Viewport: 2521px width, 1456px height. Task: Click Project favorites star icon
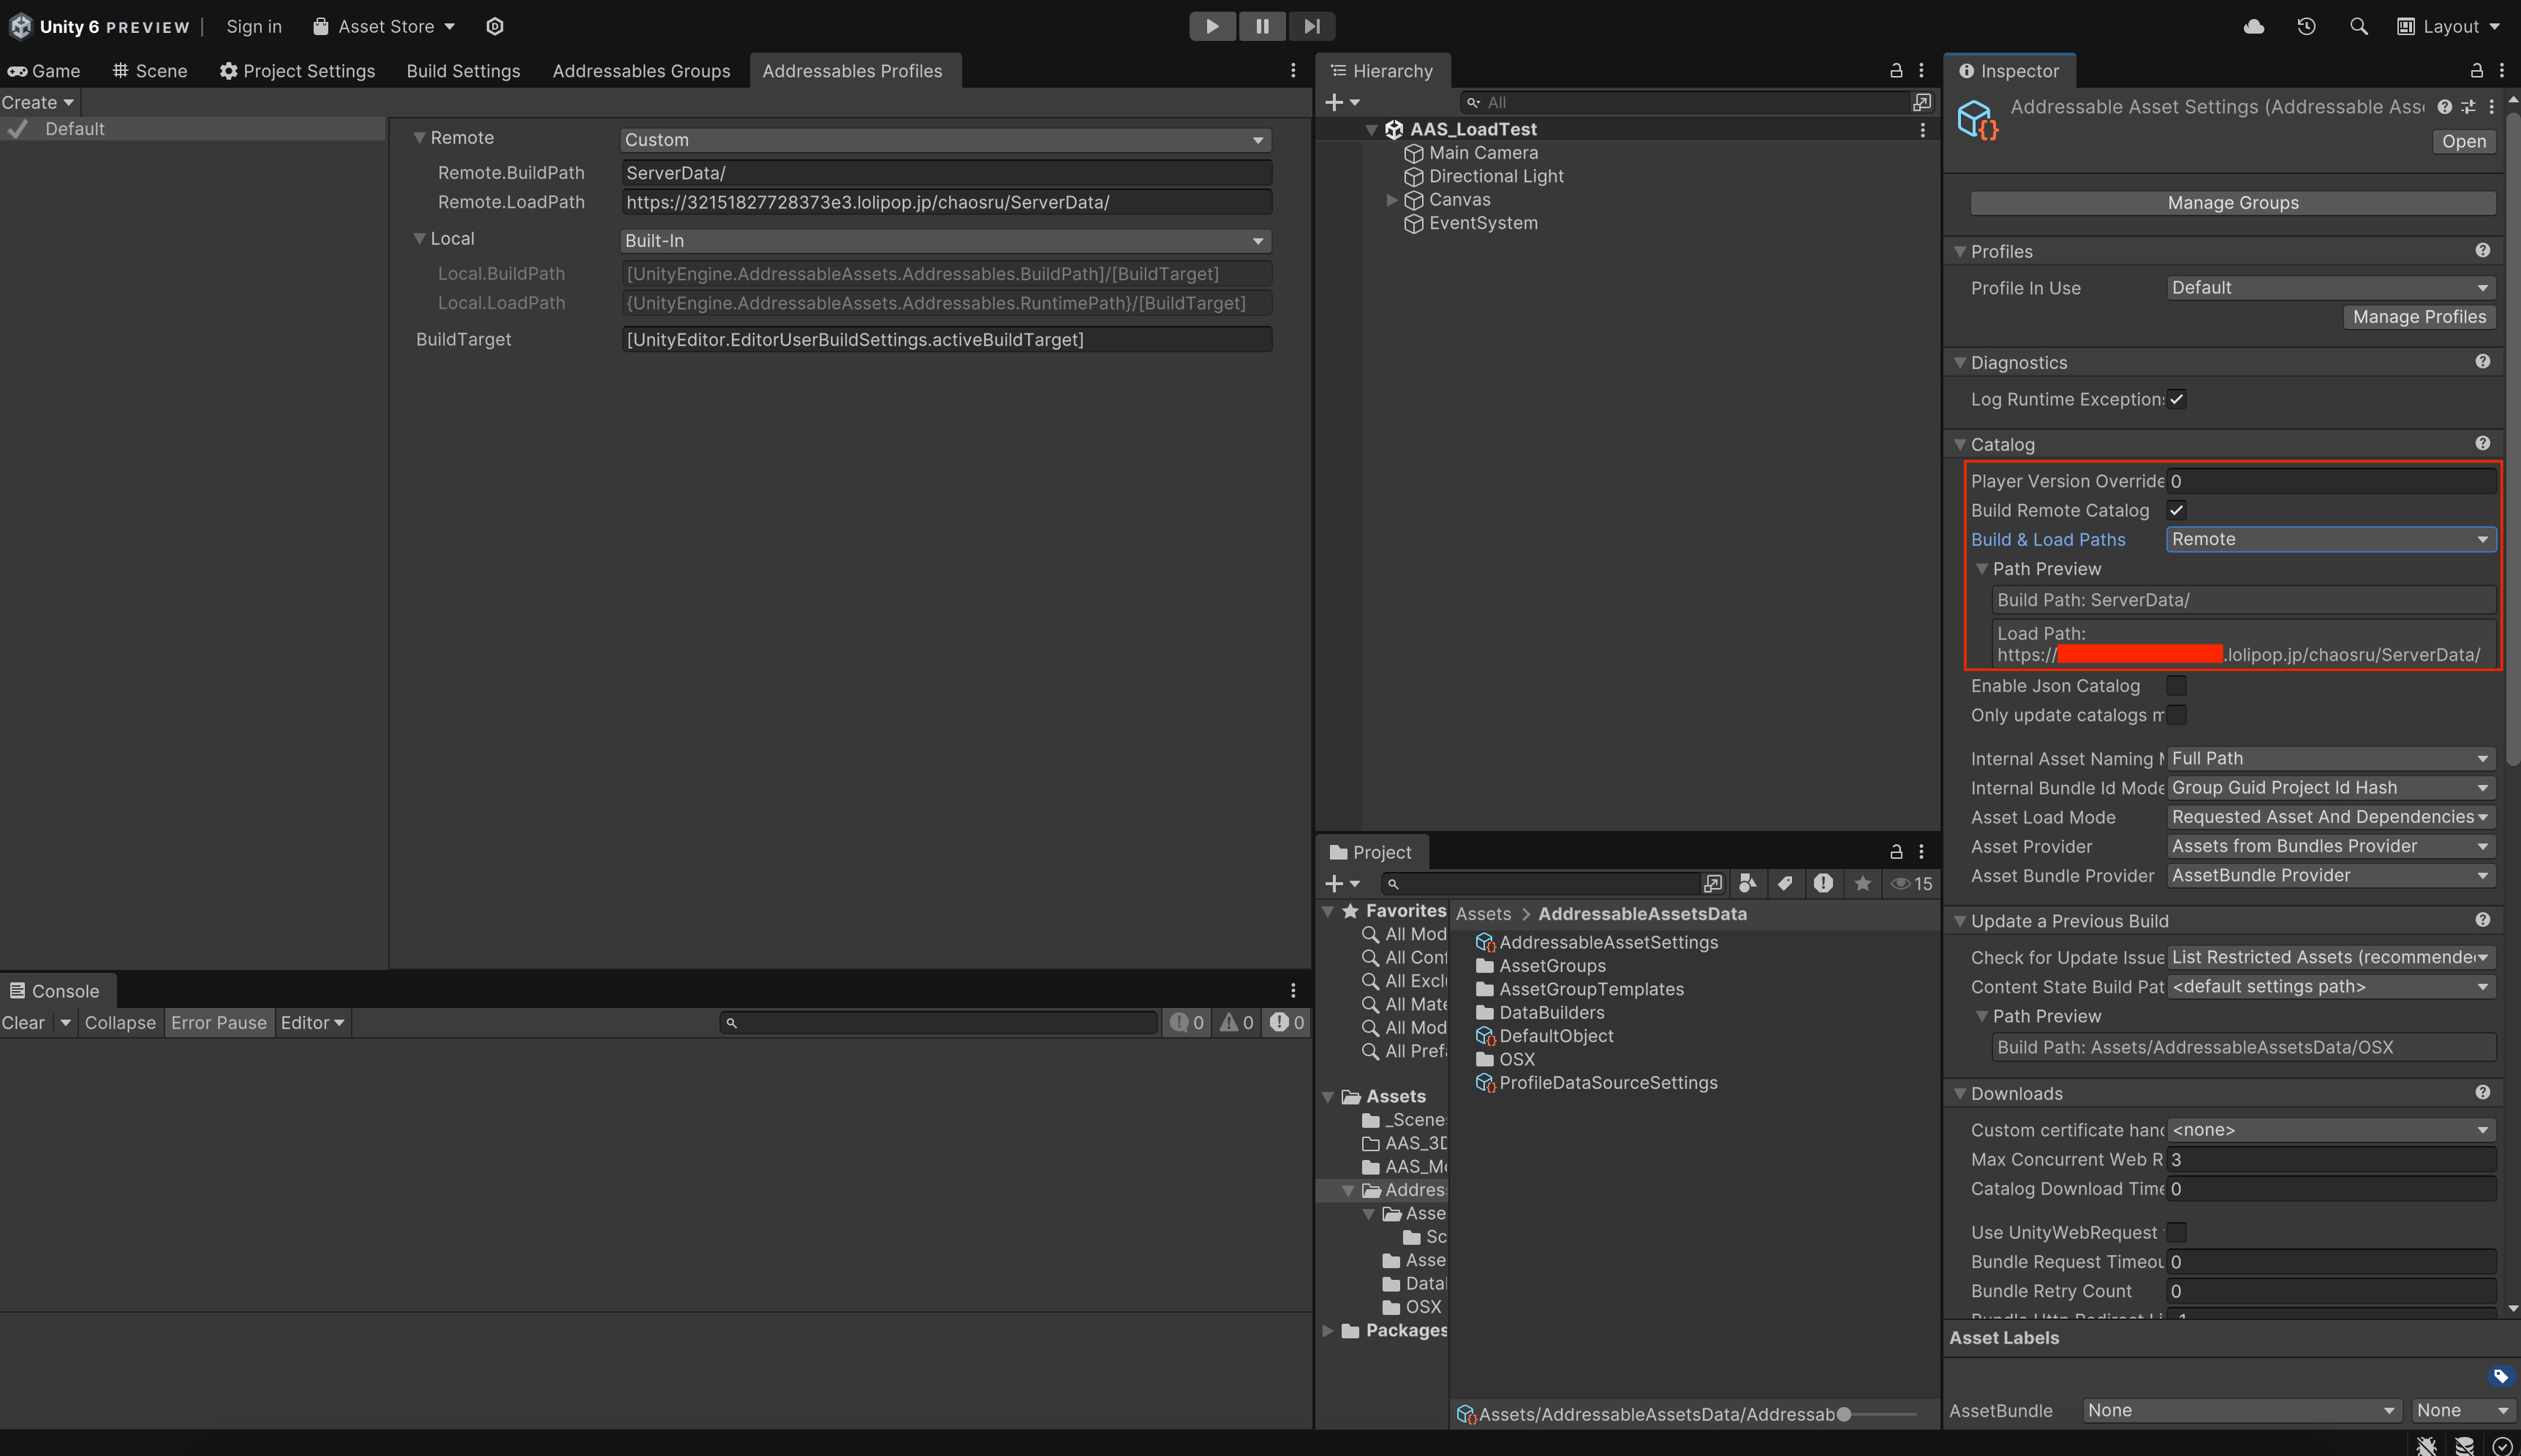coord(1862,884)
